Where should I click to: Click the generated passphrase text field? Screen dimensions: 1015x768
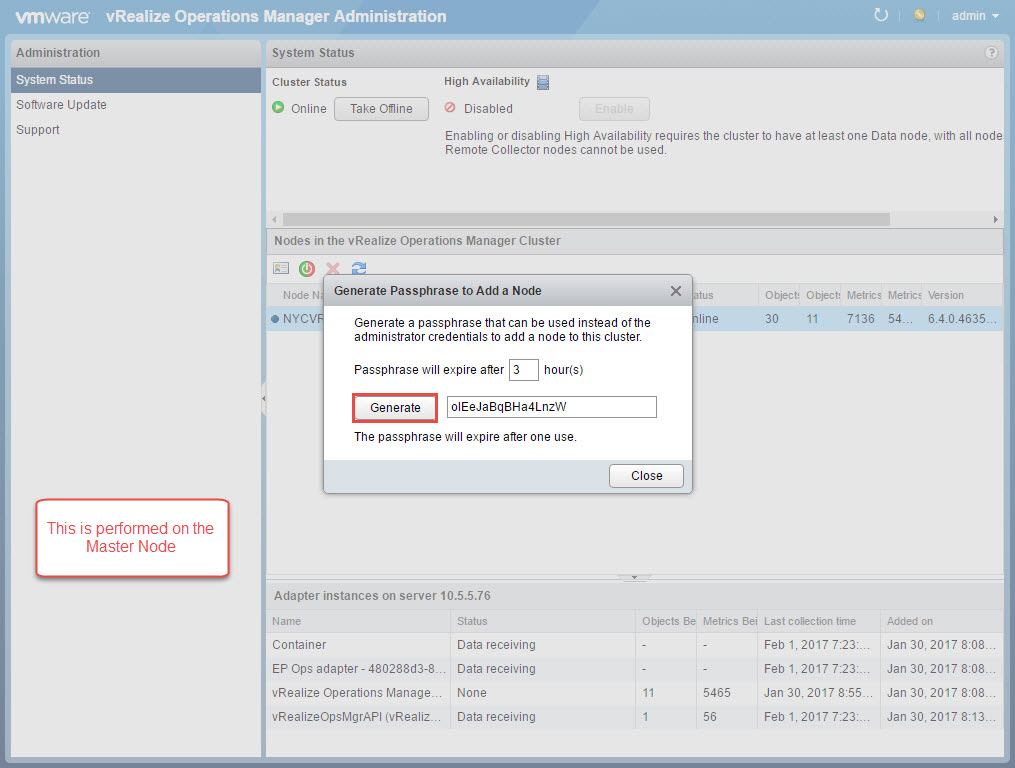point(552,407)
